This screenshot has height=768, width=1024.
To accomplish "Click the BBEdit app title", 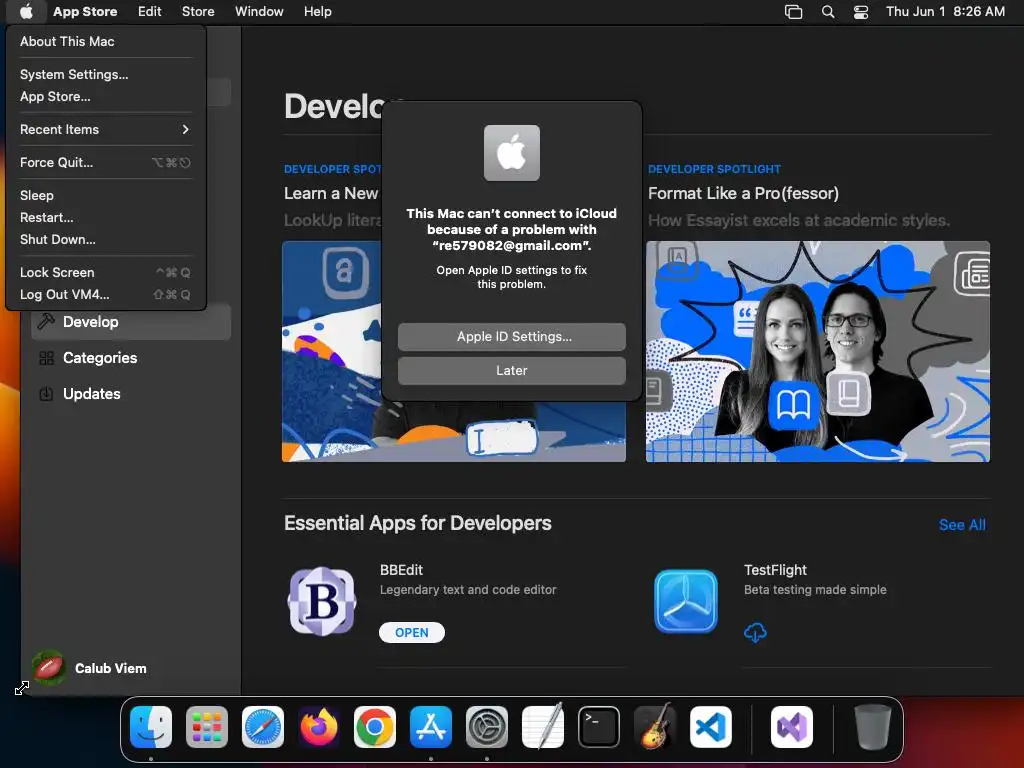I will [x=401, y=570].
